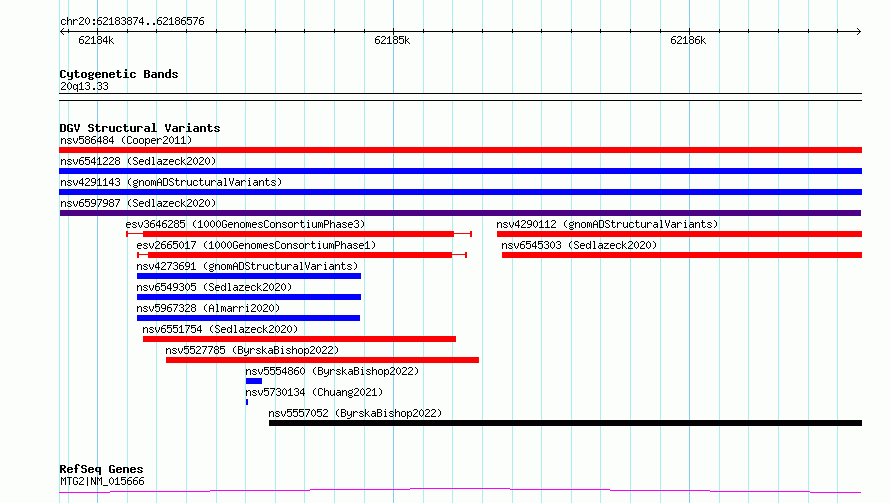Click the ruler's left scroll arrow
890x503 pixels.
click(x=62, y=32)
